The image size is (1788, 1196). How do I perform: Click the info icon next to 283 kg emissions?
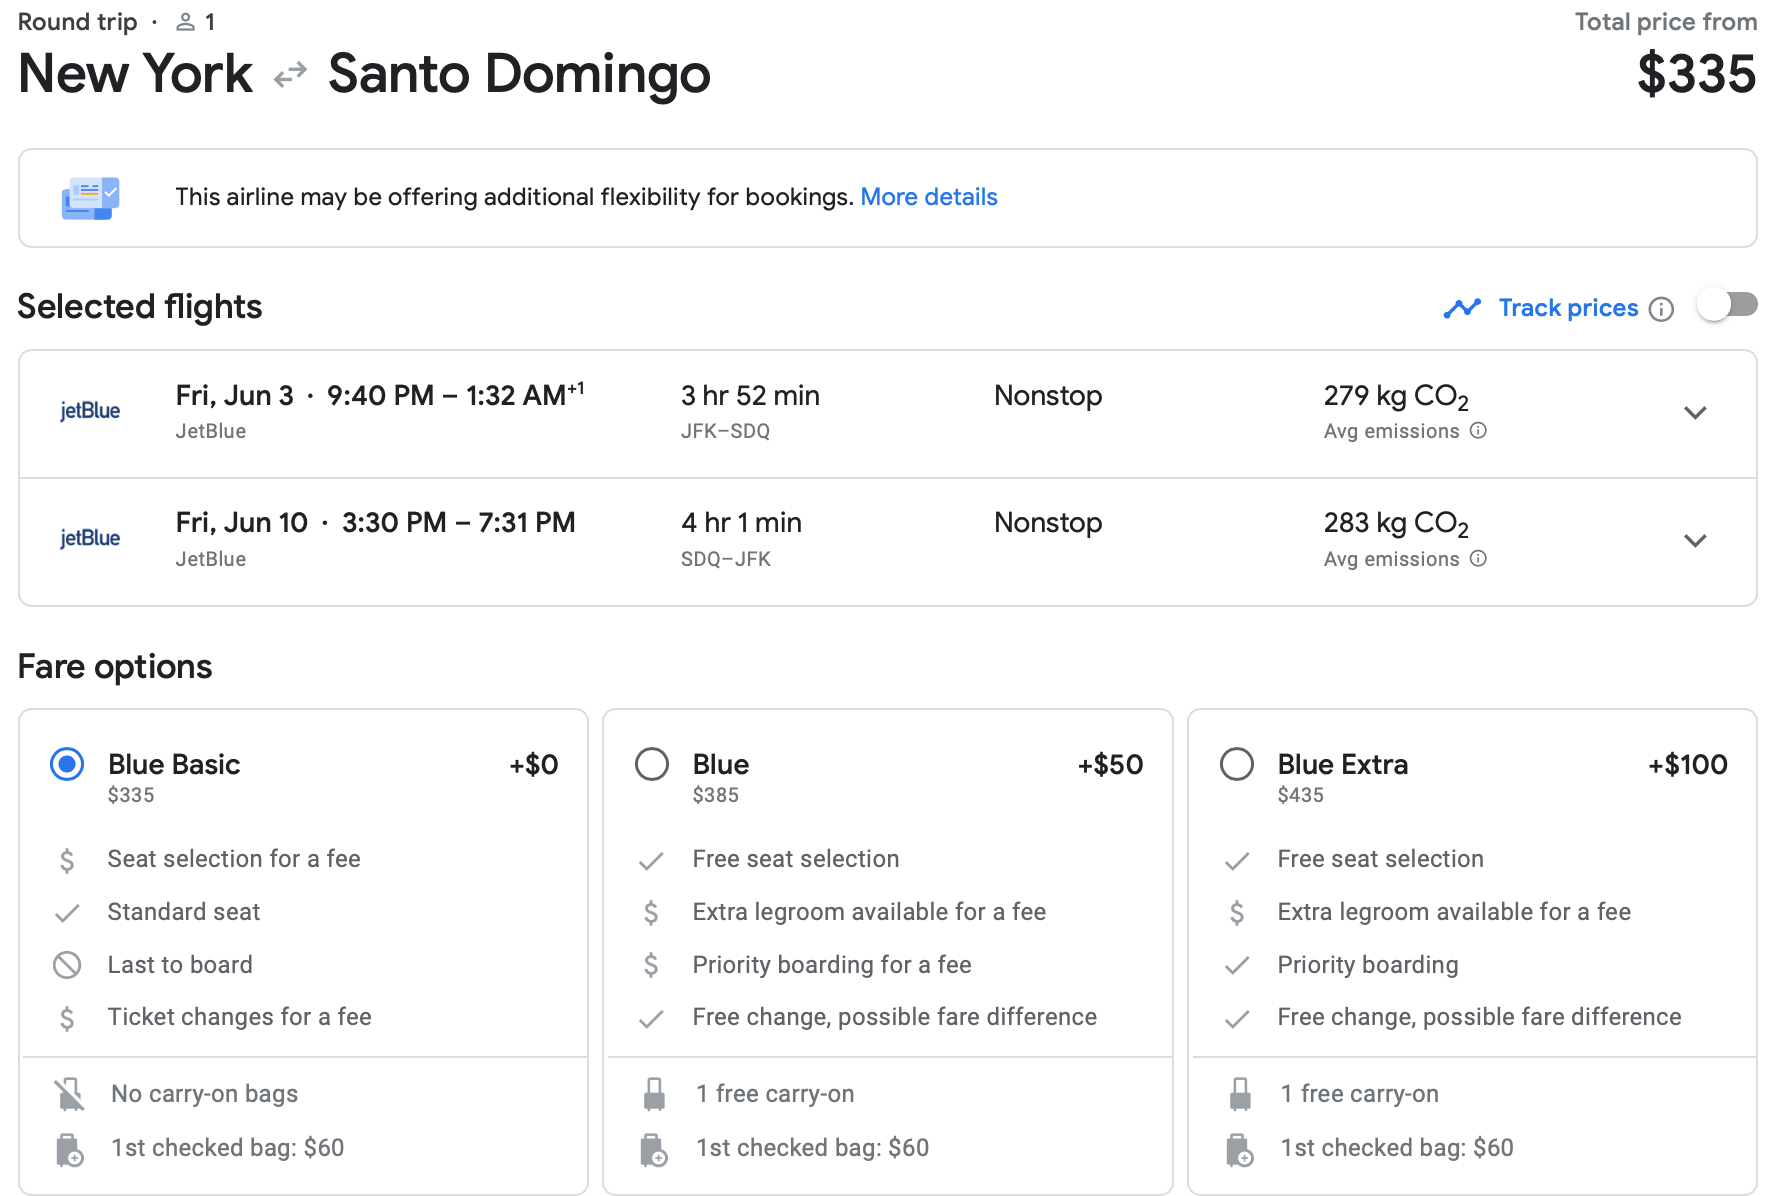1478,559
